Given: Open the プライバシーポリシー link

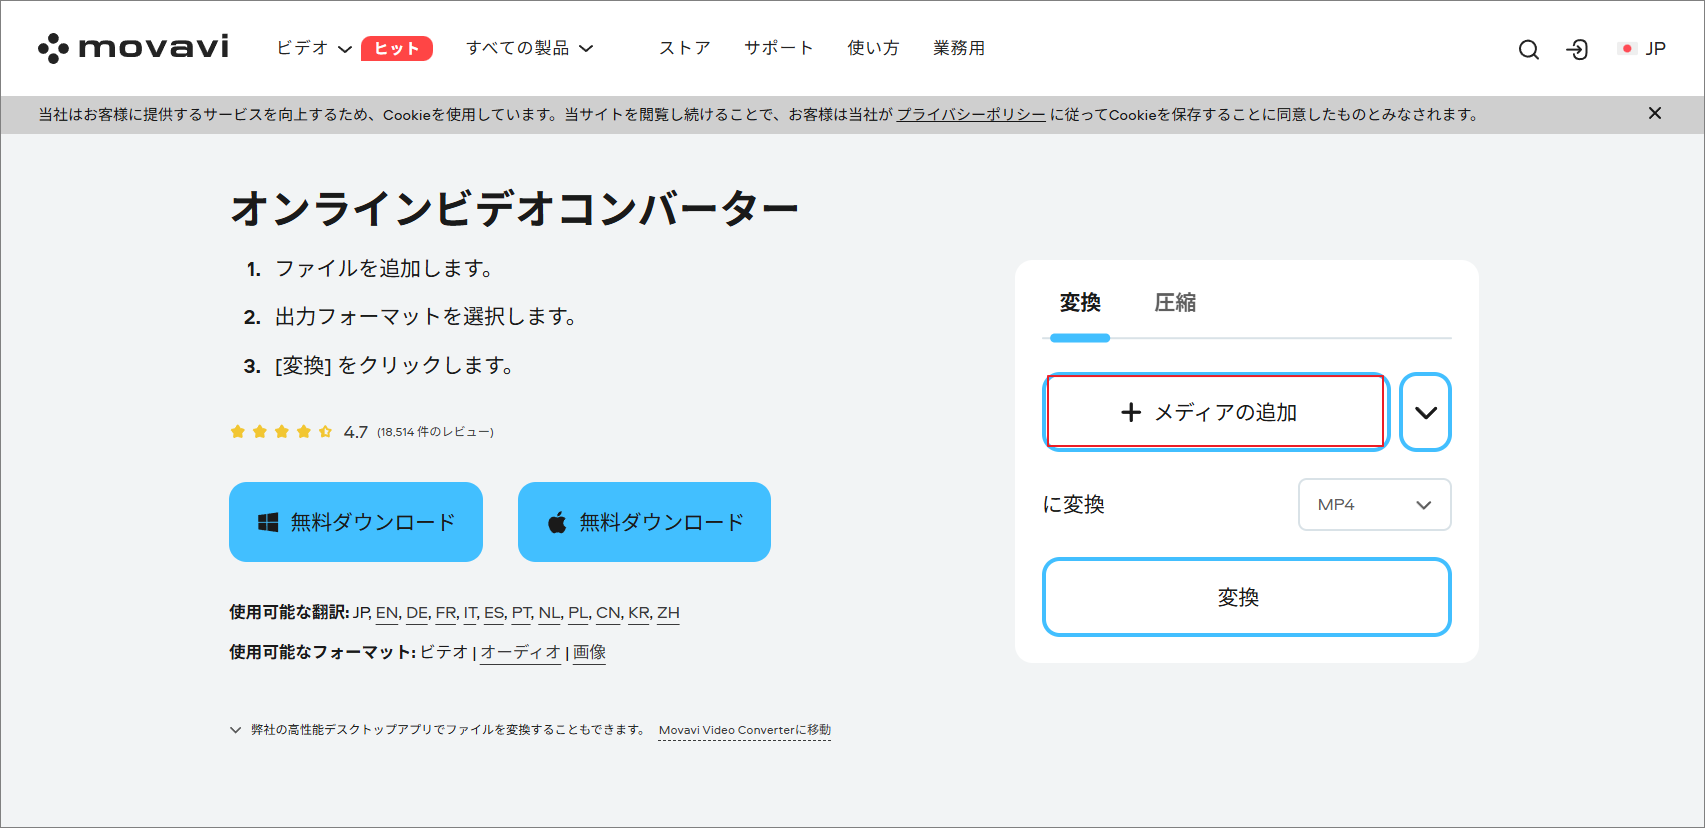Looking at the screenshot, I should tap(971, 115).
